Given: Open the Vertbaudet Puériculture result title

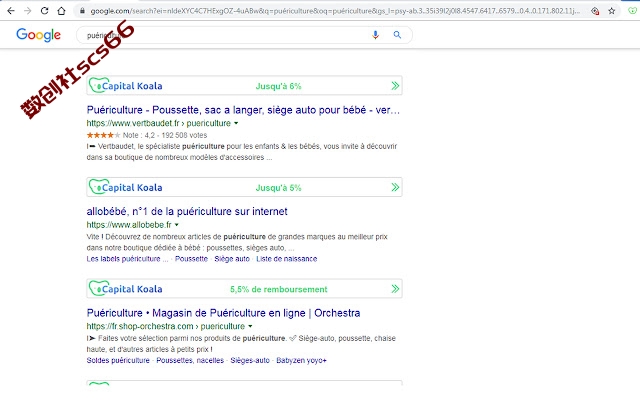Looking at the screenshot, I should pos(243,110).
